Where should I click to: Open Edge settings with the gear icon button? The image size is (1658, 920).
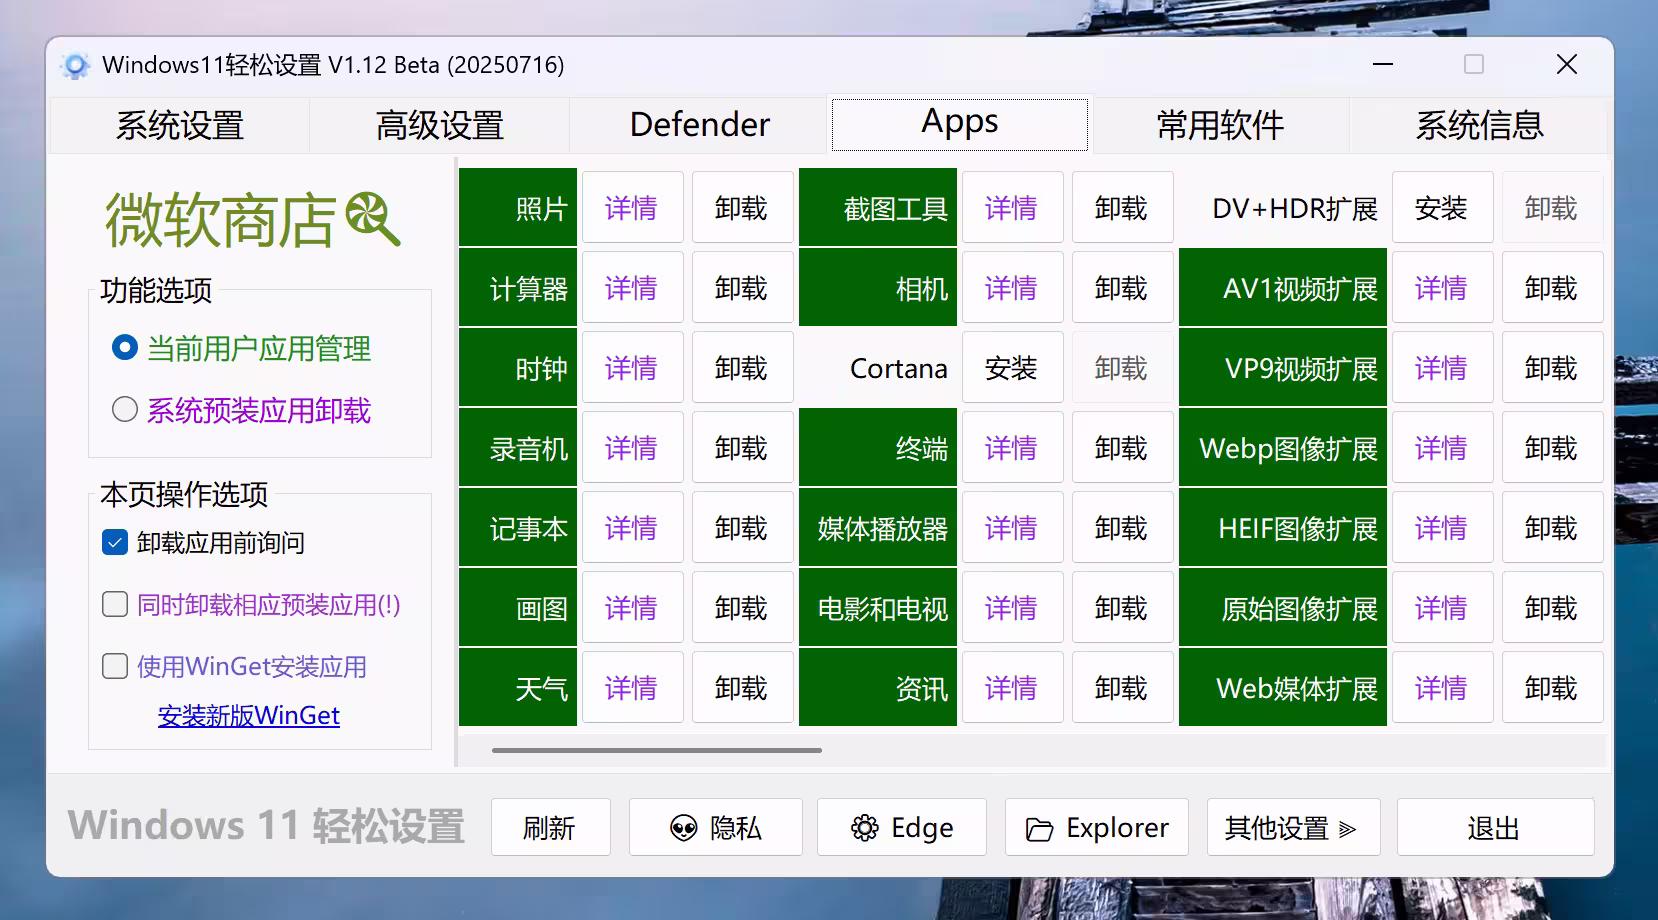coord(901,828)
